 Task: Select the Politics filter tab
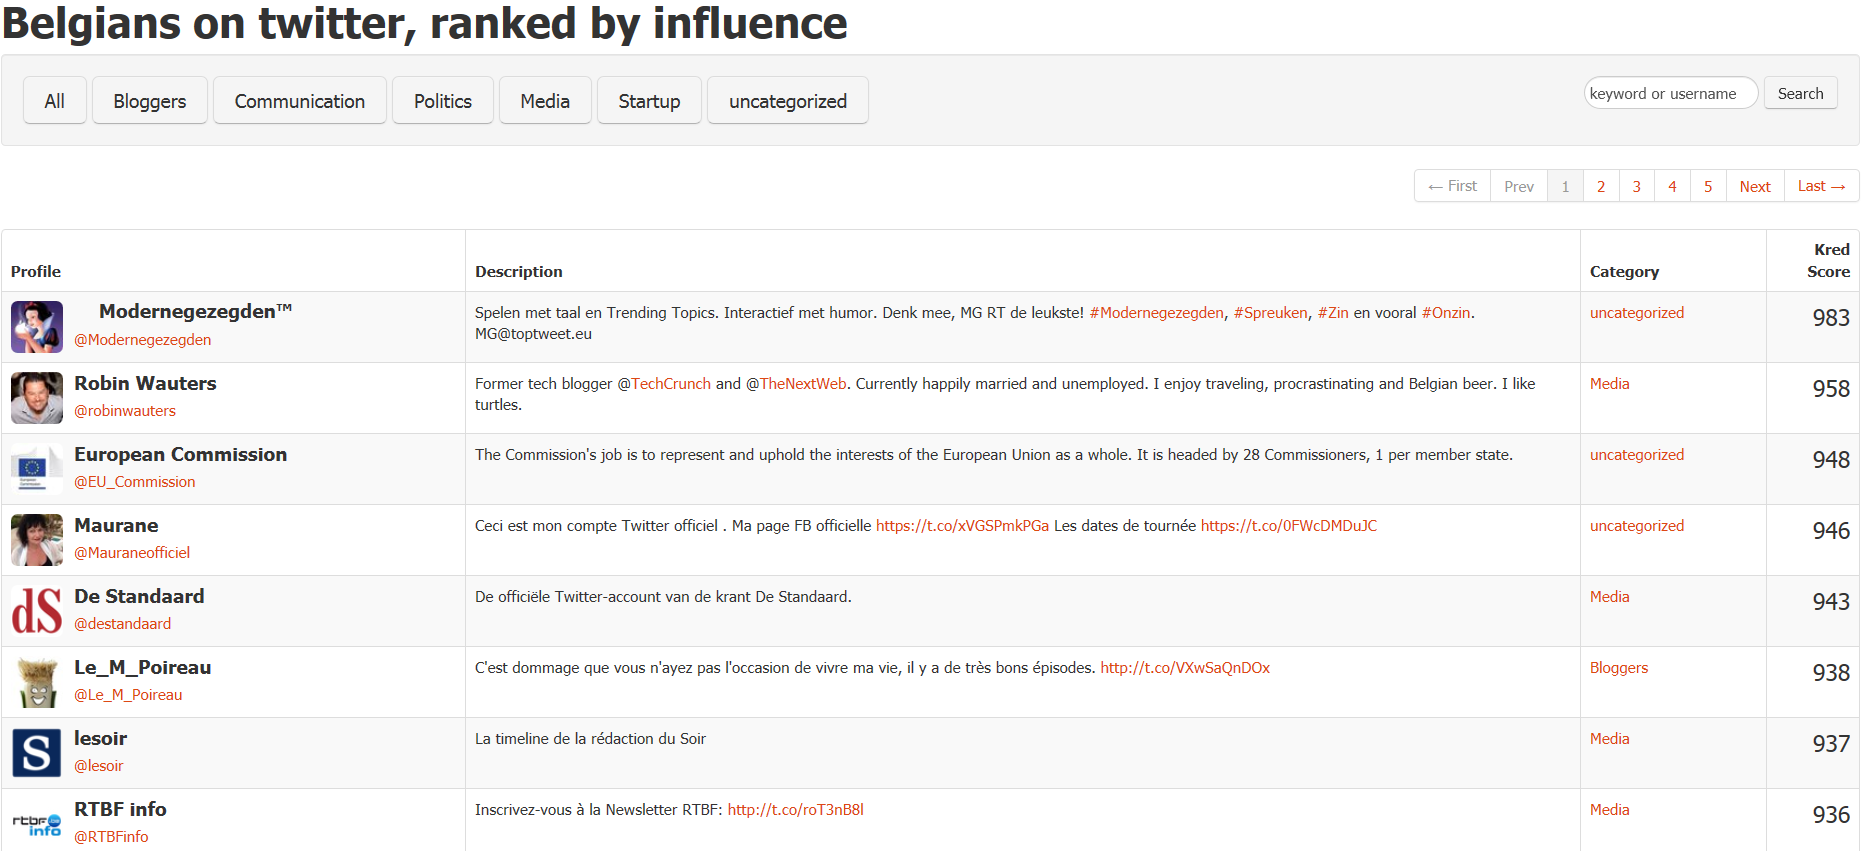point(443,101)
